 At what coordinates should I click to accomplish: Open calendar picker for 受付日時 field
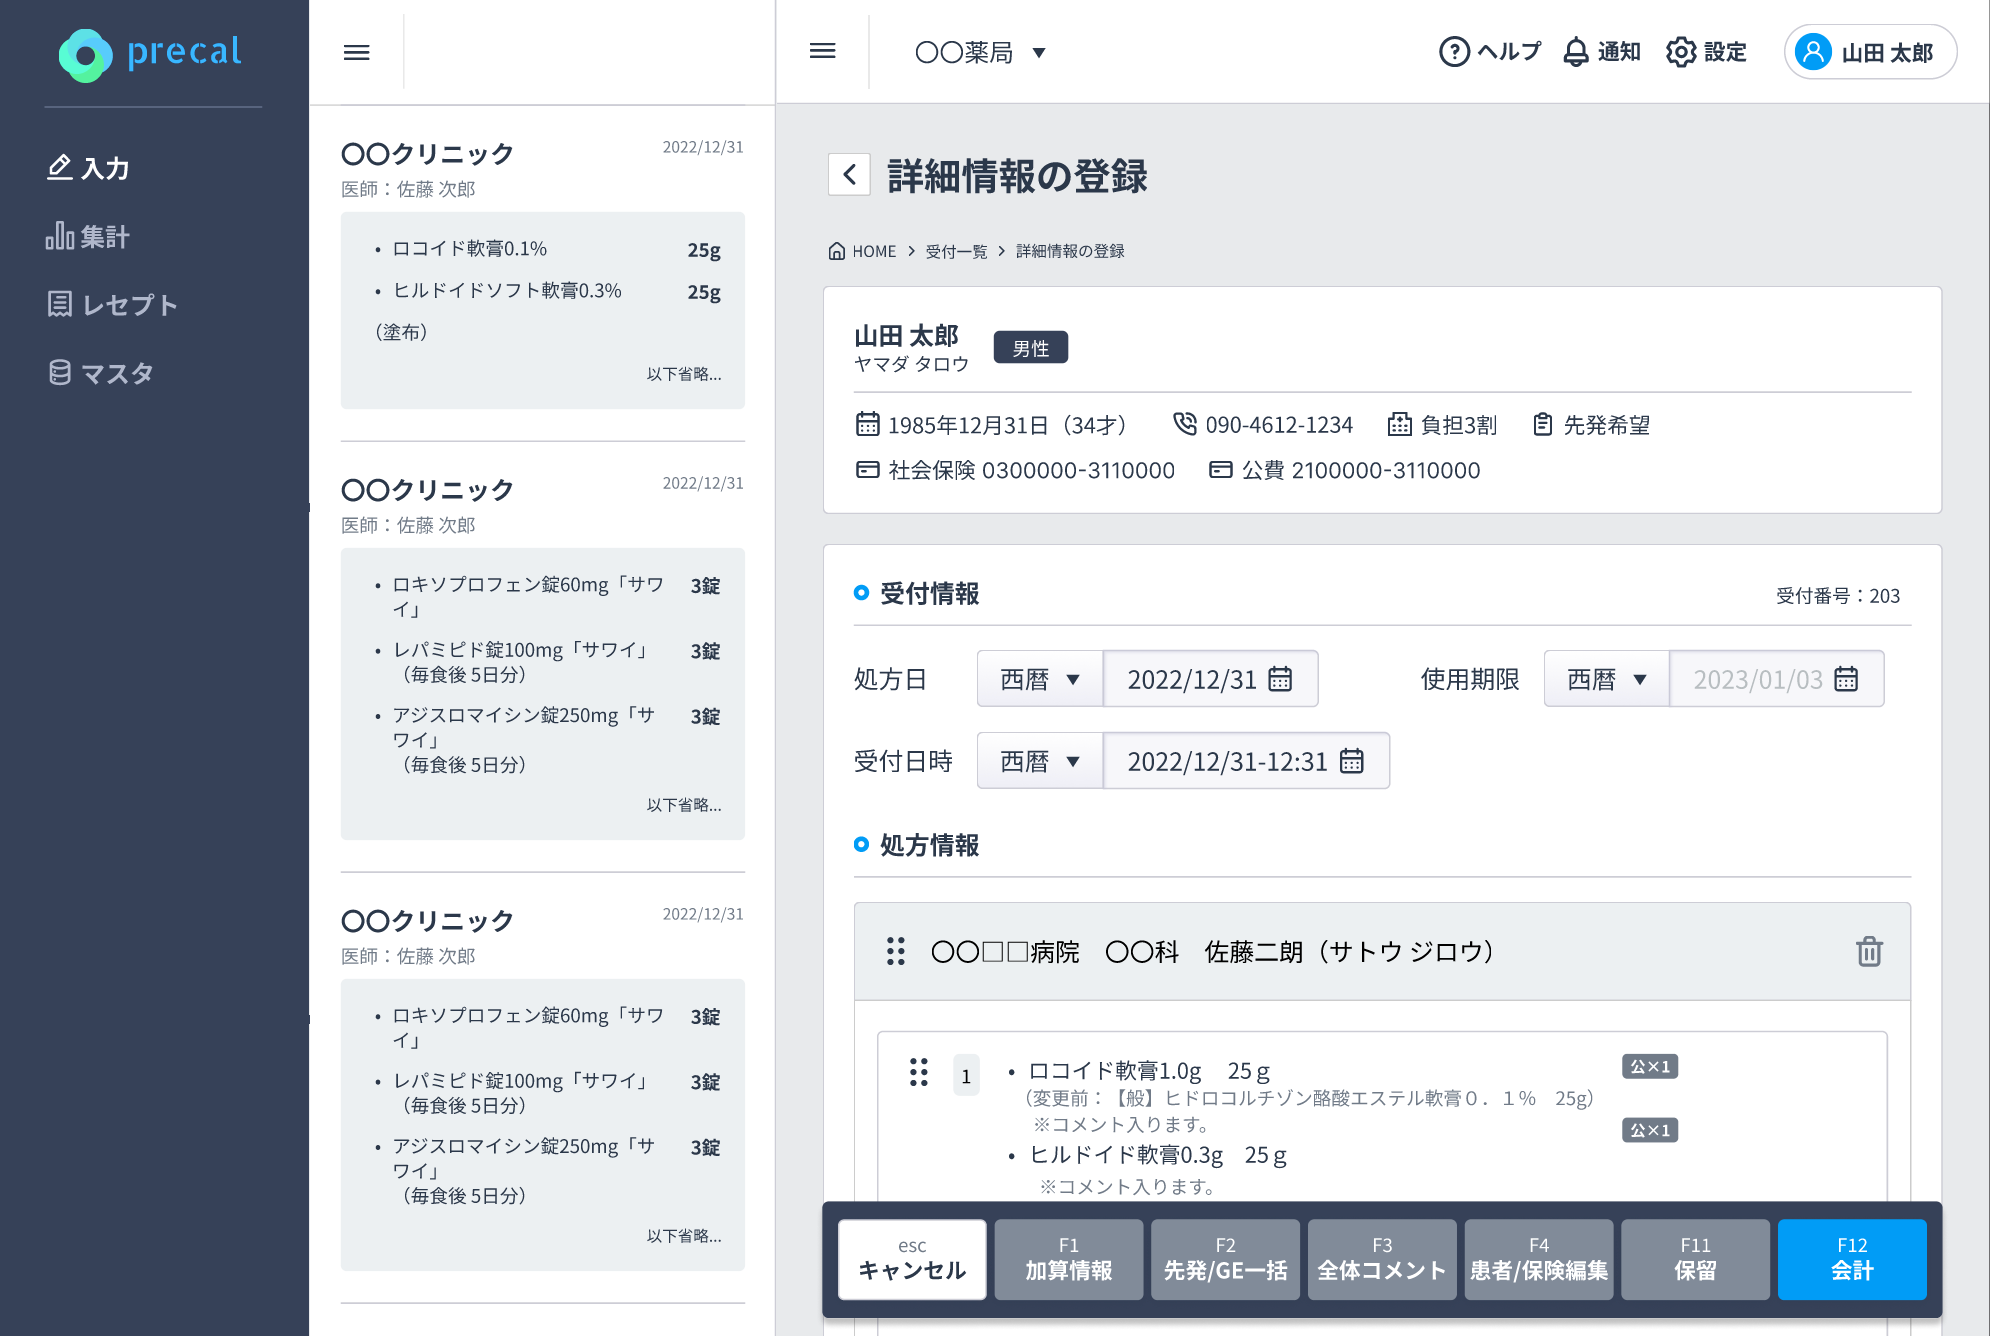coord(1351,761)
